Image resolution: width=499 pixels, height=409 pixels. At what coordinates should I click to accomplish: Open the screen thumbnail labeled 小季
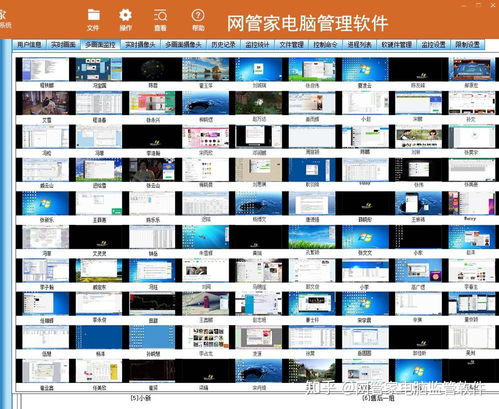click(x=365, y=270)
